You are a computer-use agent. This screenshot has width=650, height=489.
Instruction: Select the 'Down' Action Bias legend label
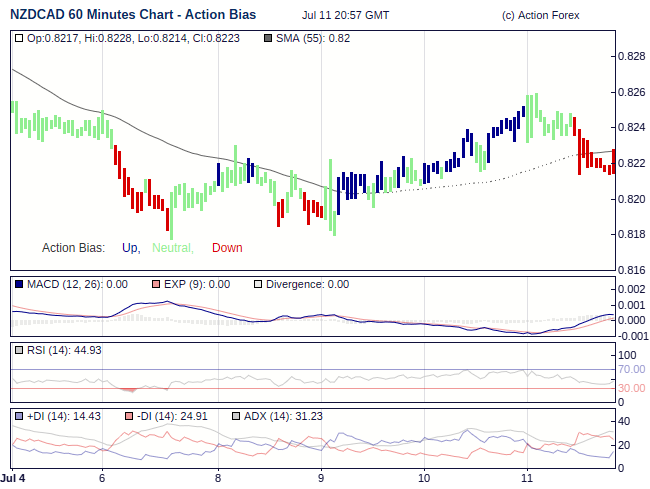(227, 248)
